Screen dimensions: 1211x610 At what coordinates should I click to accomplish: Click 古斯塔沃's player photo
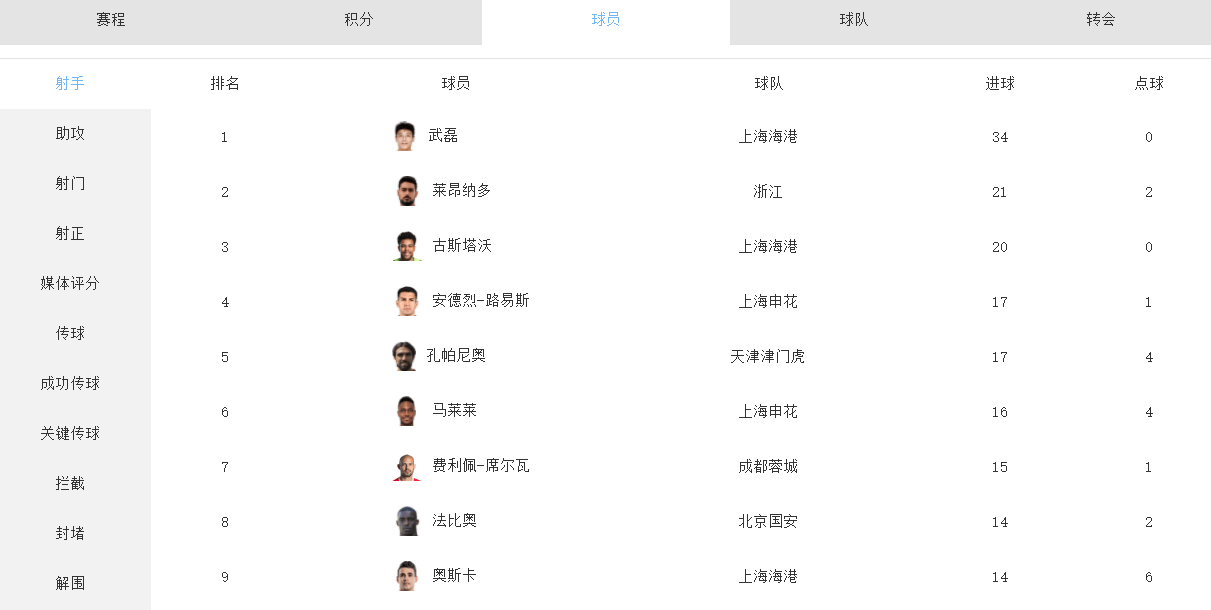[x=406, y=246]
